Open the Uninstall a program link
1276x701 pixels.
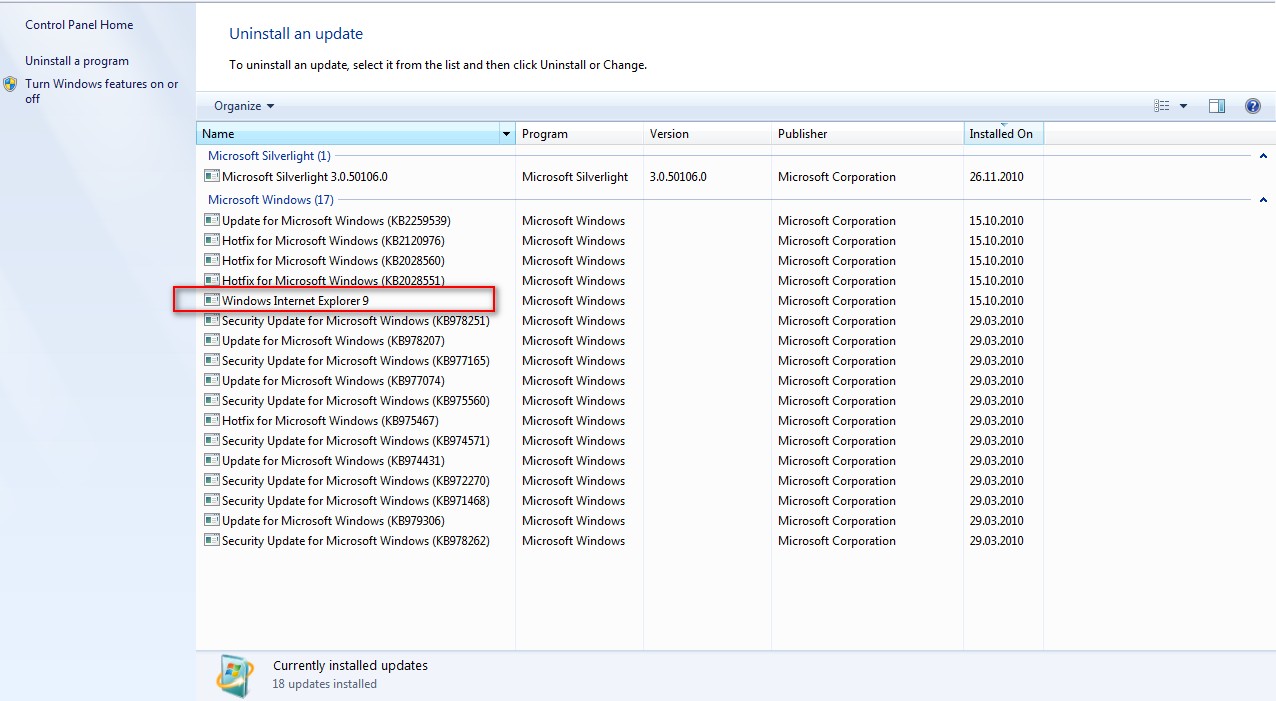pyautogui.click(x=77, y=61)
